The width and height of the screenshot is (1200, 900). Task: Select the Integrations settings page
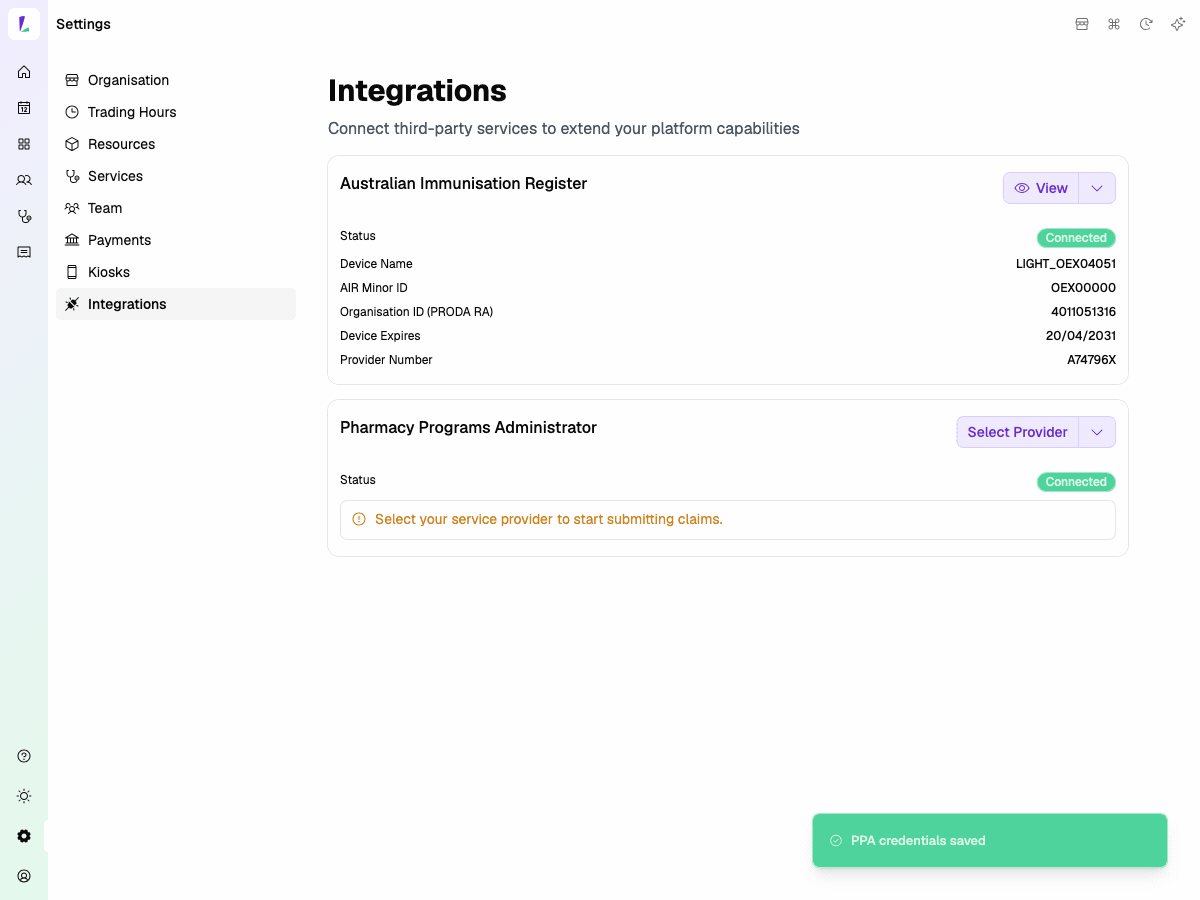(x=176, y=304)
